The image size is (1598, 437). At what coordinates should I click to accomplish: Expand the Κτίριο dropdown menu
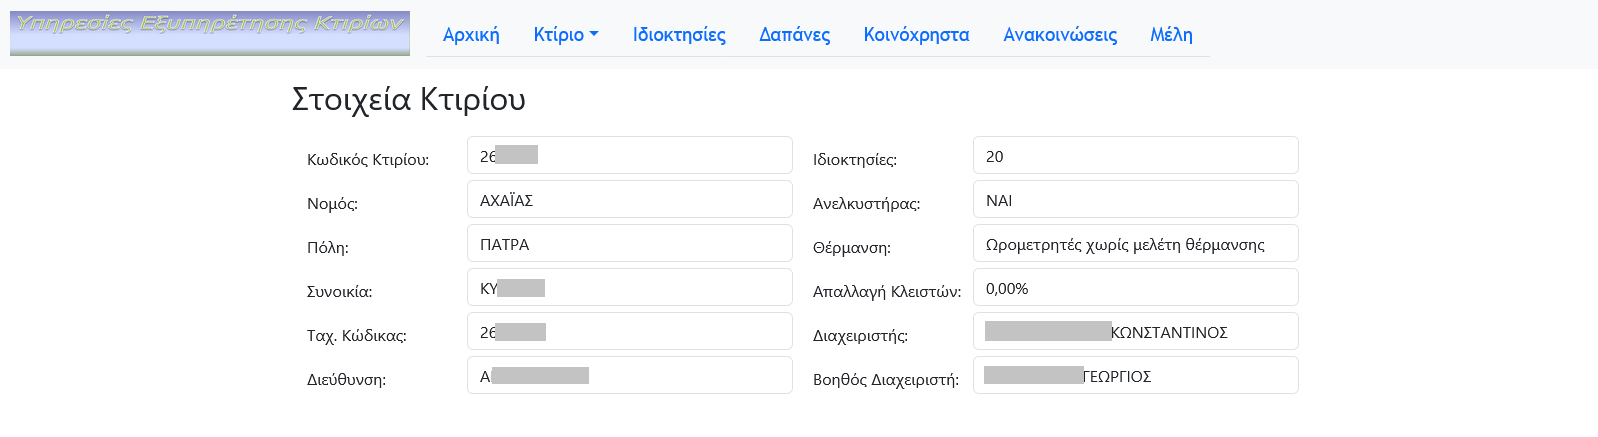click(565, 35)
